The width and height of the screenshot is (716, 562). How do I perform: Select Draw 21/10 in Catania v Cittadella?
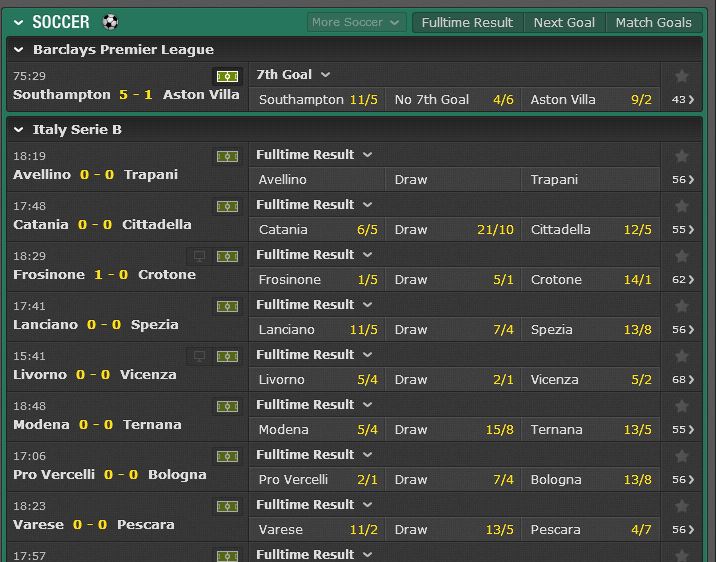pyautogui.click(x=454, y=230)
